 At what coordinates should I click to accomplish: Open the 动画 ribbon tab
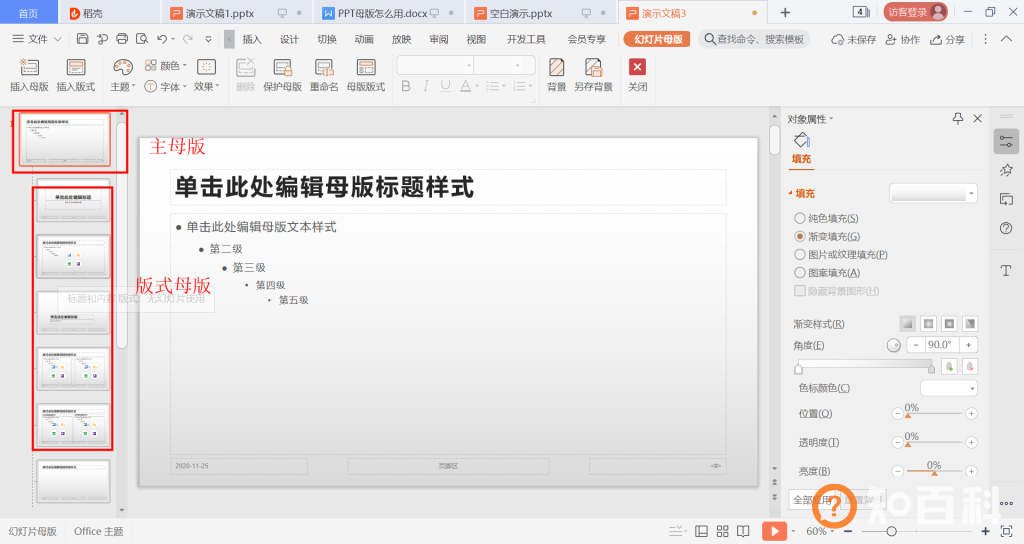click(x=364, y=39)
